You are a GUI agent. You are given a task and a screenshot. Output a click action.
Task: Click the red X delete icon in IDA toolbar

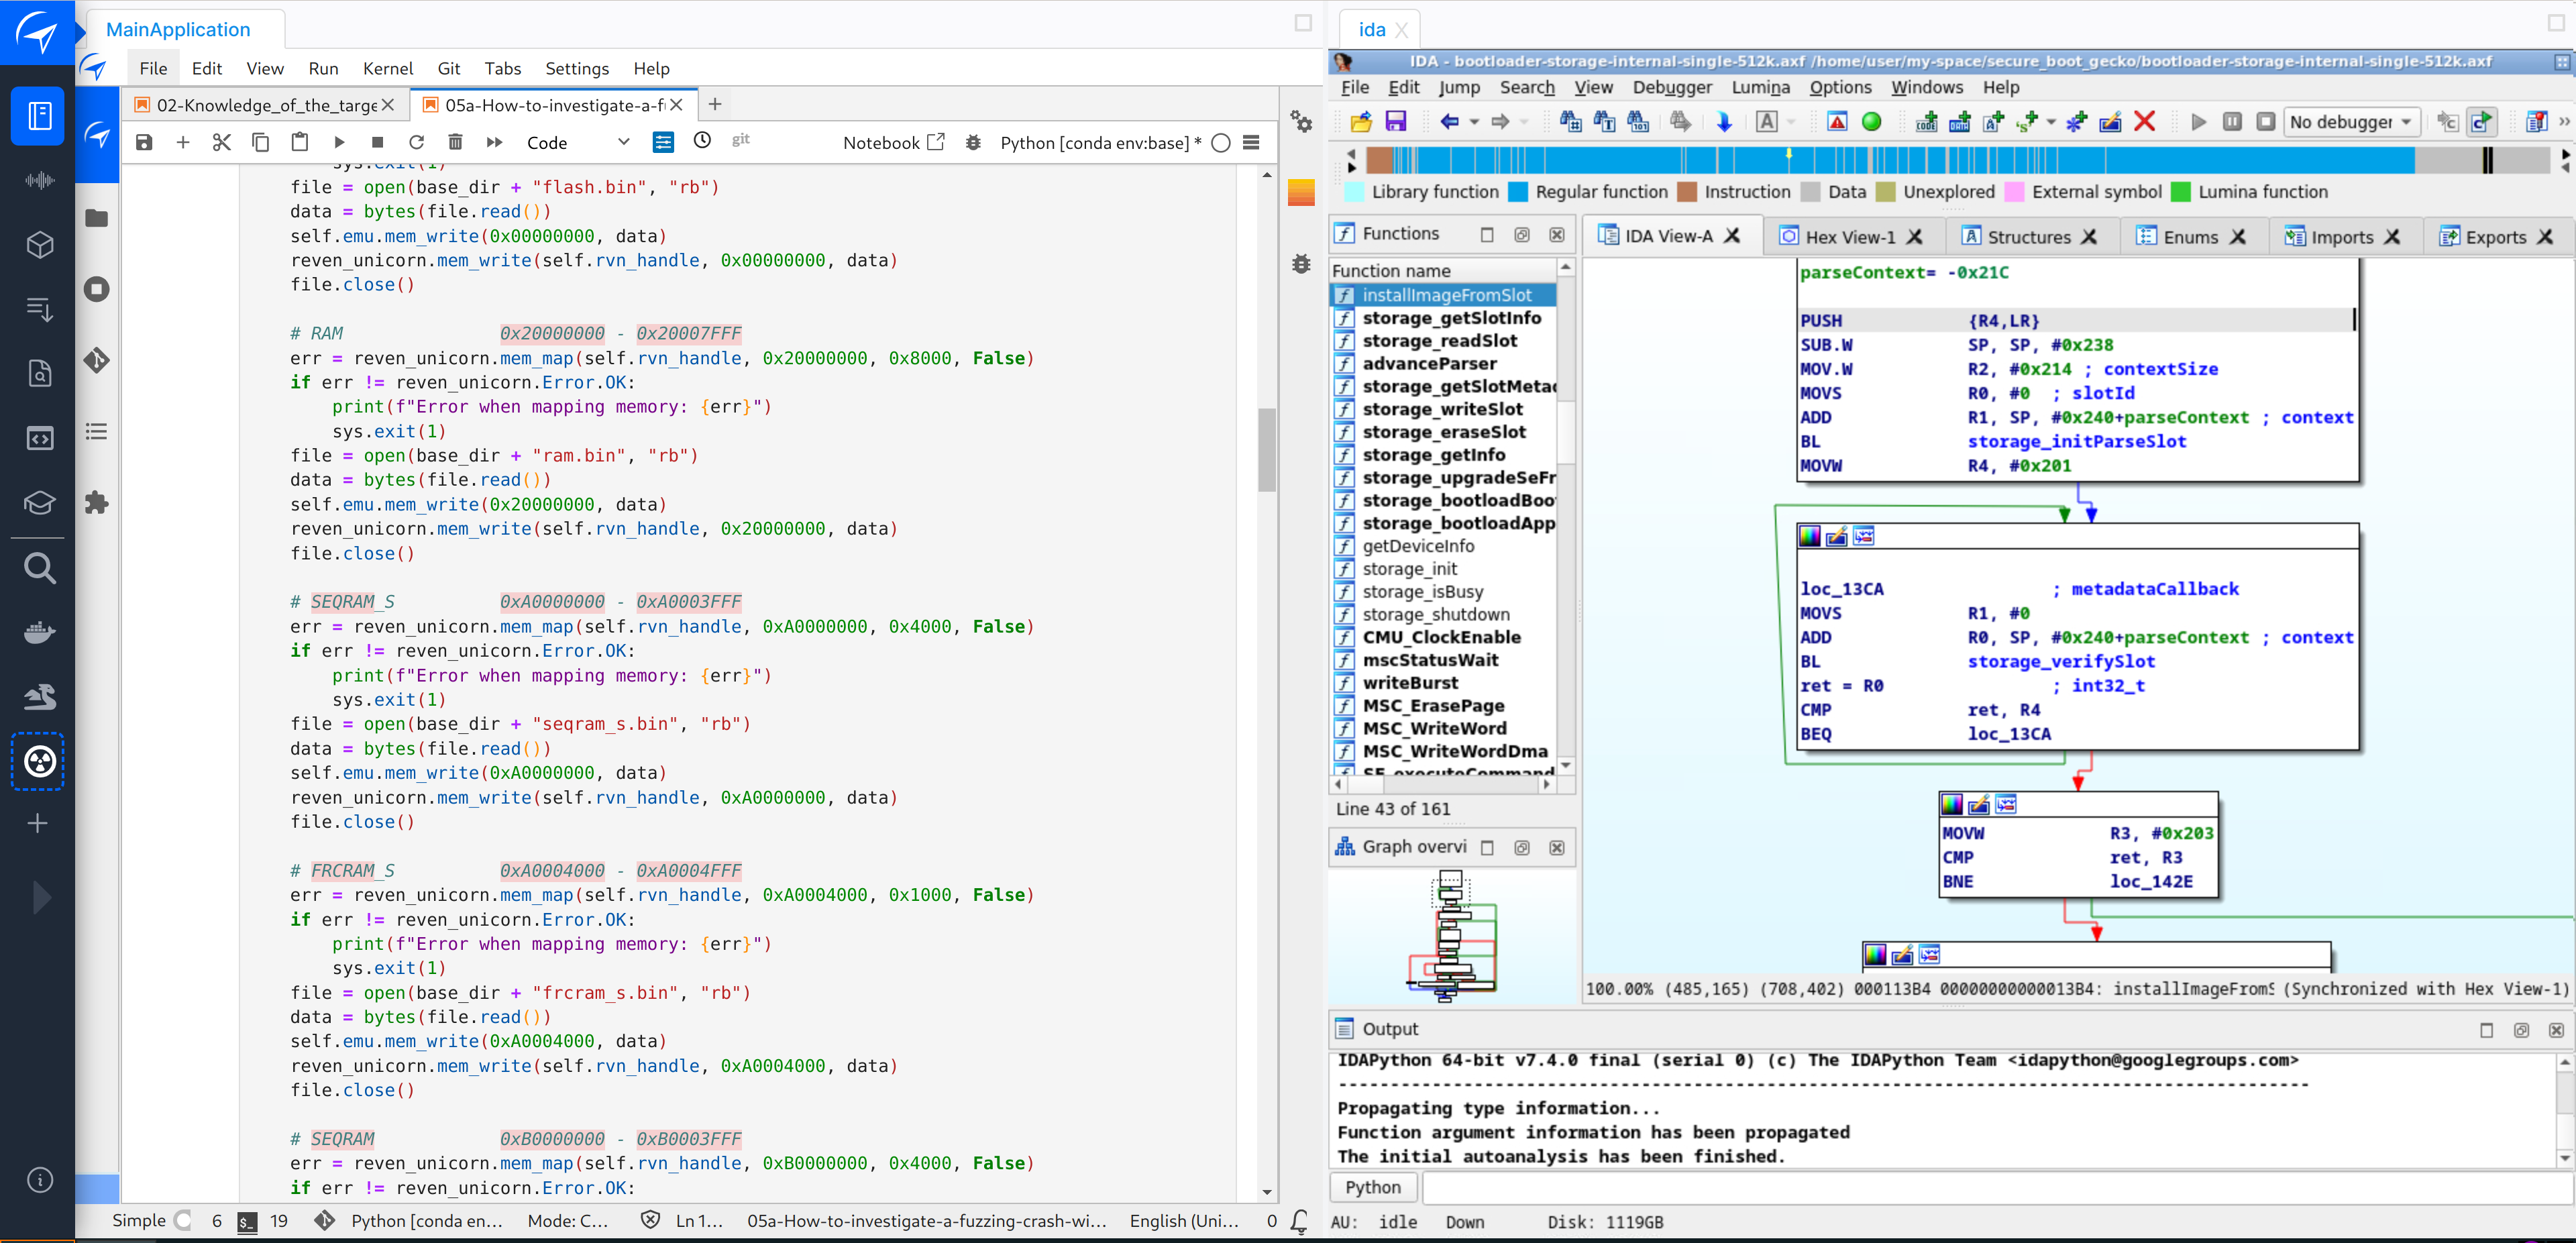click(2144, 122)
